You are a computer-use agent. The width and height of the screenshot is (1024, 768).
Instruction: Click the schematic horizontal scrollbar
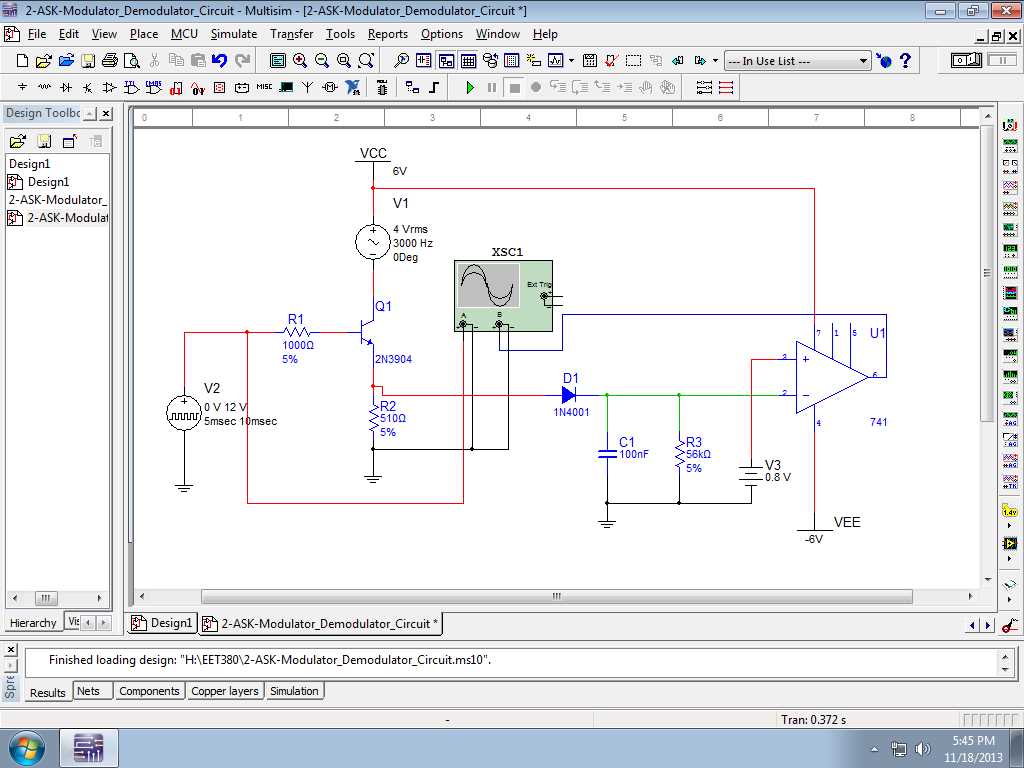click(556, 596)
